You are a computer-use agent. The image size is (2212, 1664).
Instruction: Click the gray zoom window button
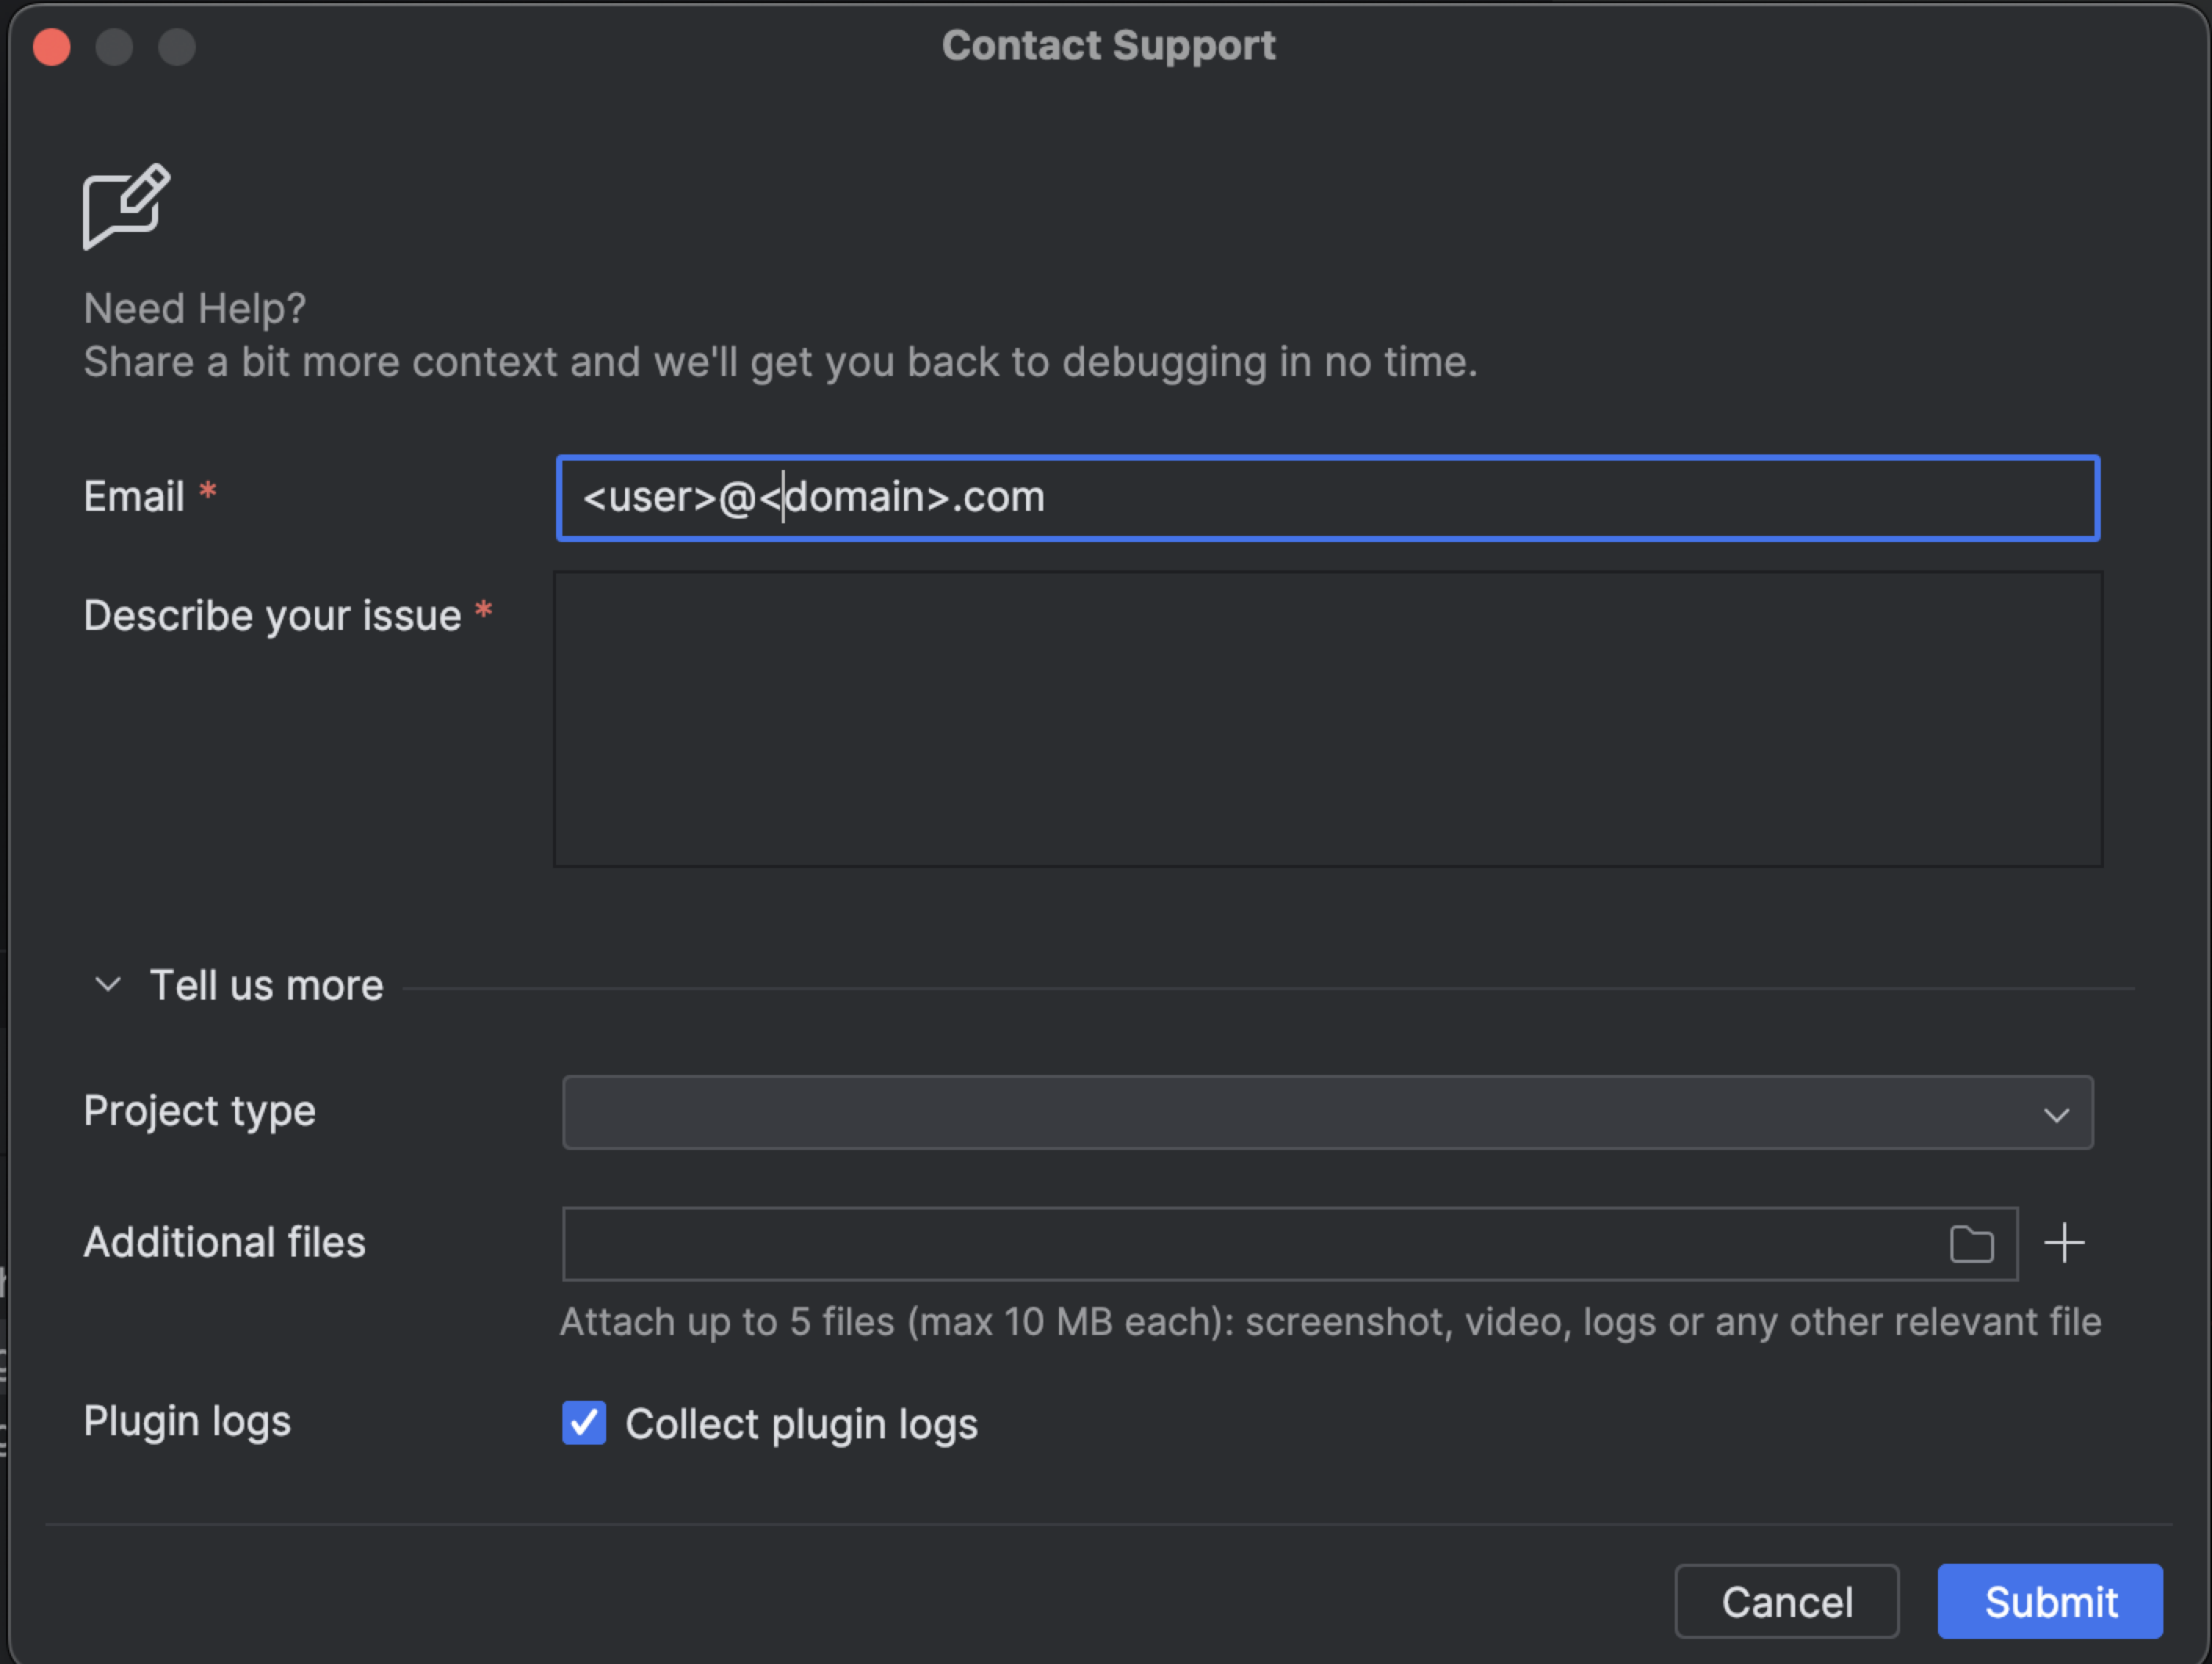pyautogui.click(x=177, y=47)
